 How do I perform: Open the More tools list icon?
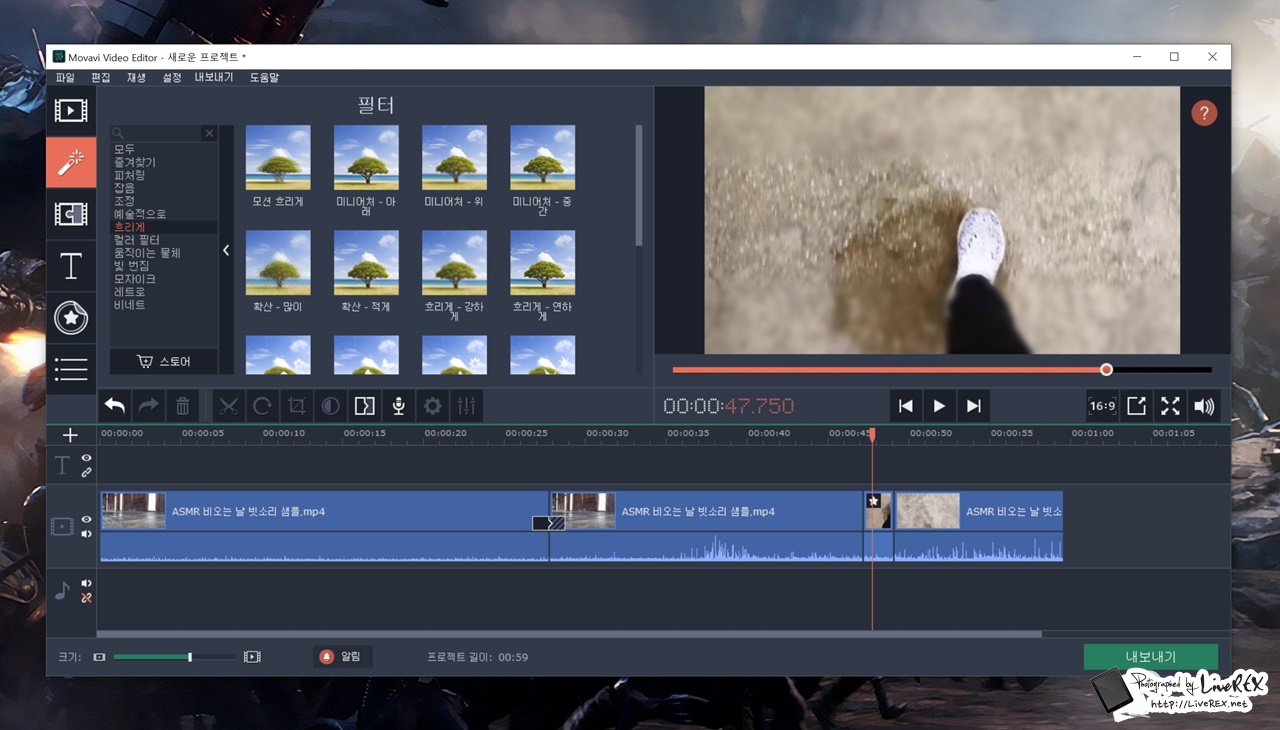(x=71, y=370)
